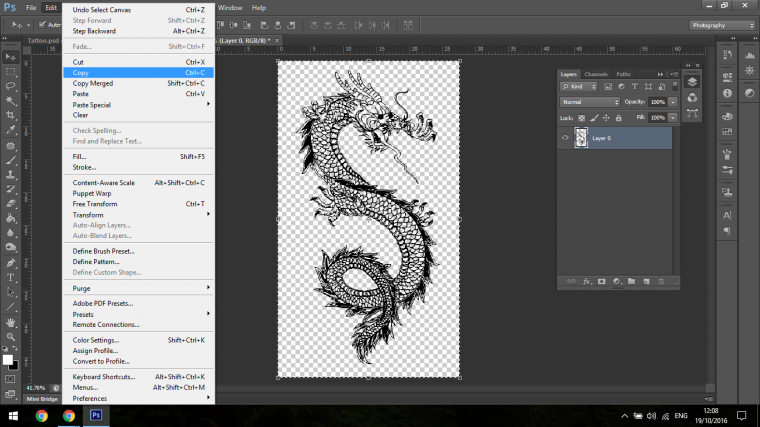Open the Help menu
The width and height of the screenshot is (760, 427).
(258, 8)
